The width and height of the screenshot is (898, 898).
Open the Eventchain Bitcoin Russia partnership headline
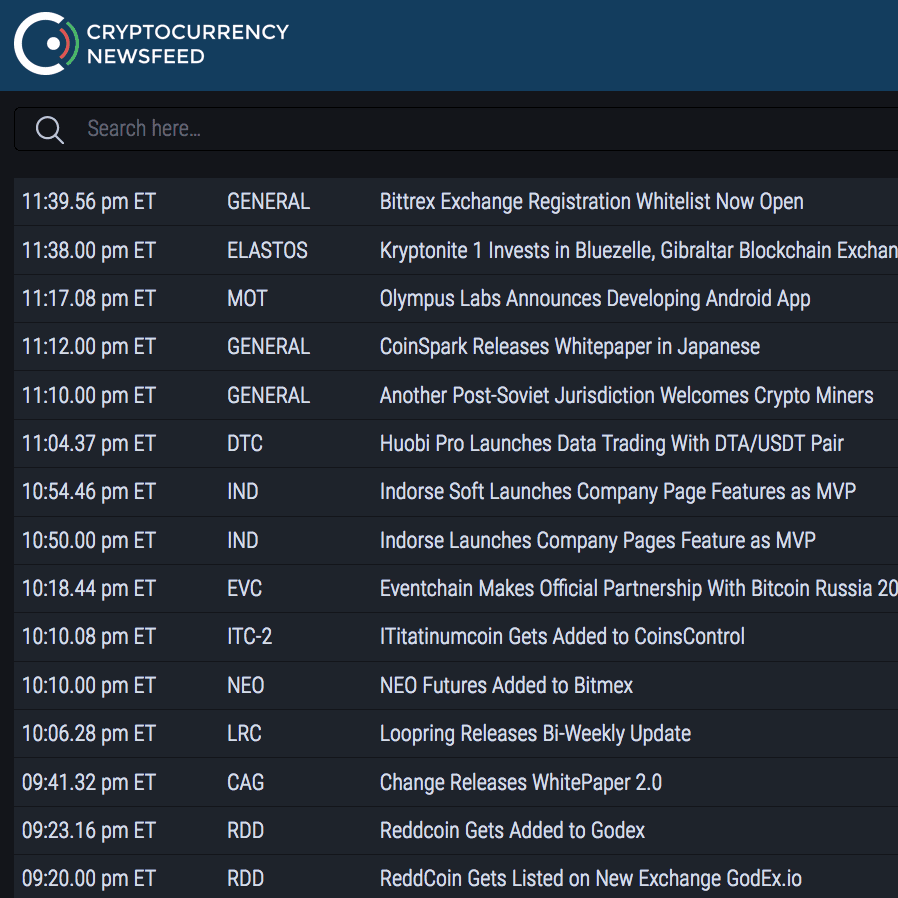(639, 588)
